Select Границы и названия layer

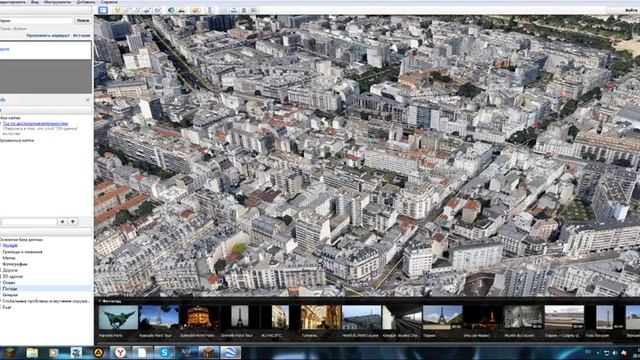point(22,252)
